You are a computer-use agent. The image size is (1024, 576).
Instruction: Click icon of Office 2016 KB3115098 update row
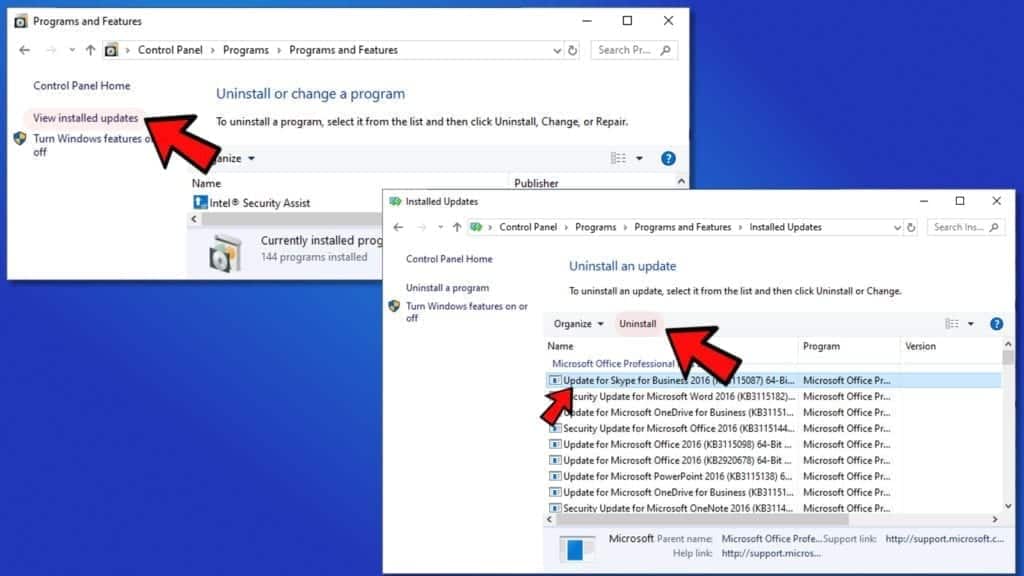555,444
